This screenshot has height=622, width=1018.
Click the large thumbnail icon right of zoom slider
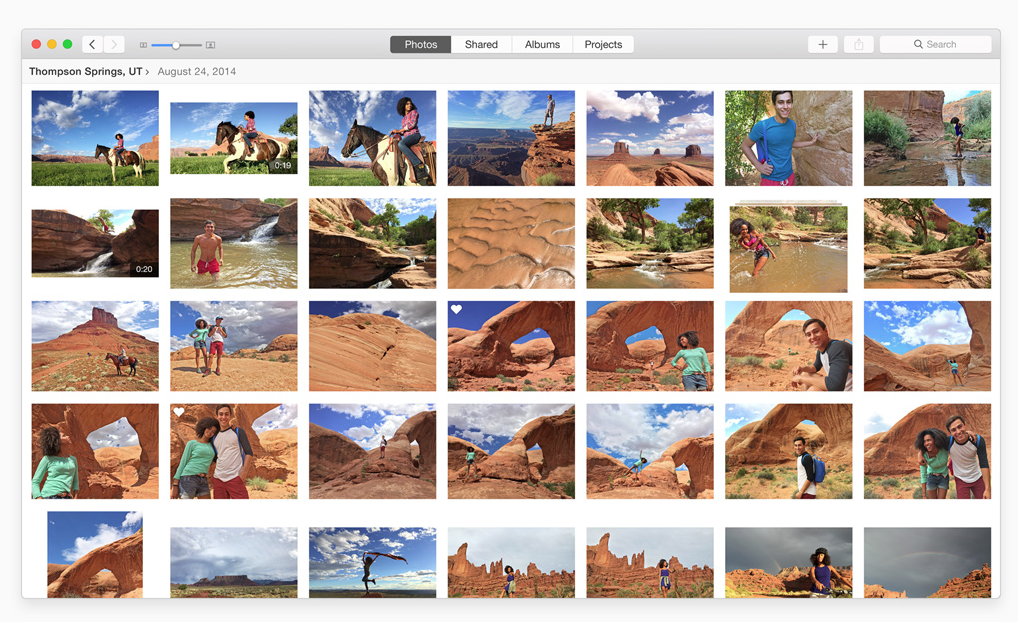tap(210, 45)
